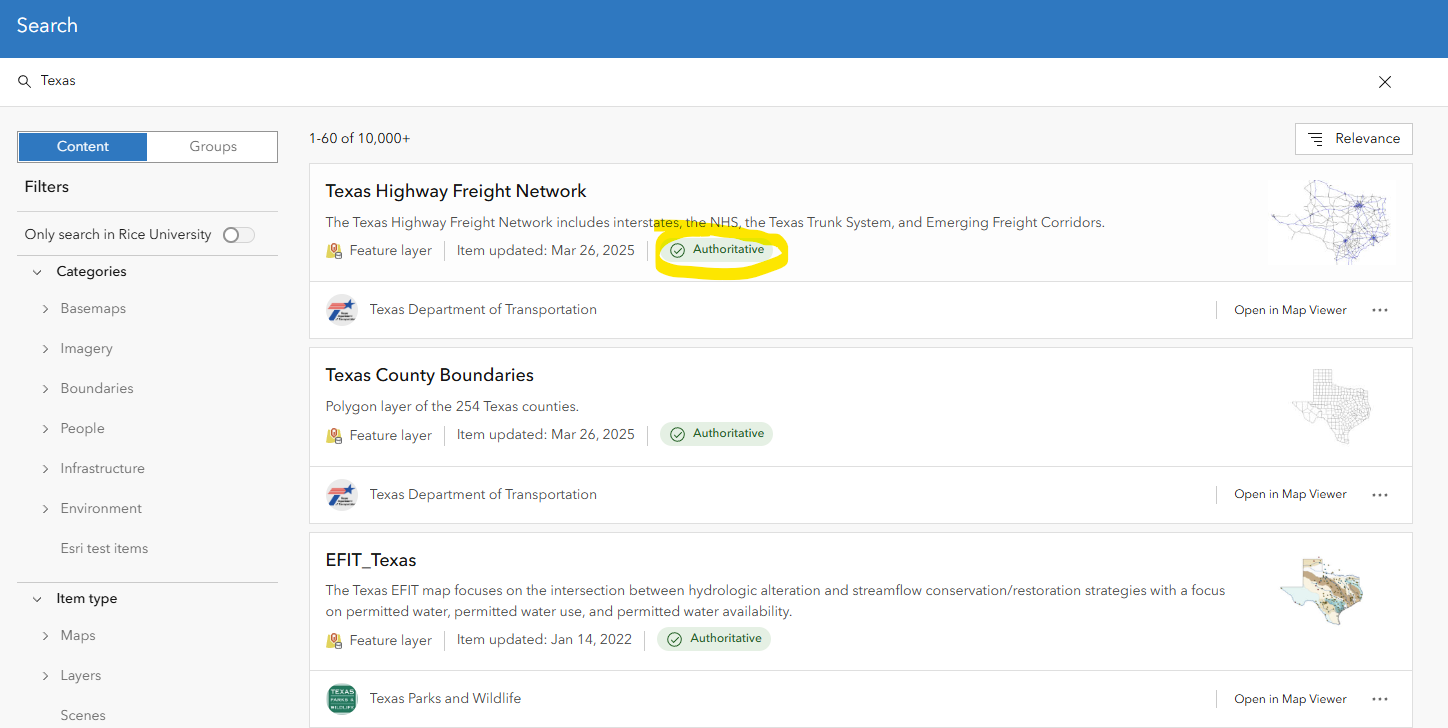Expand the Maps item type
Screen dimensions: 1448x728
[x=45, y=636]
